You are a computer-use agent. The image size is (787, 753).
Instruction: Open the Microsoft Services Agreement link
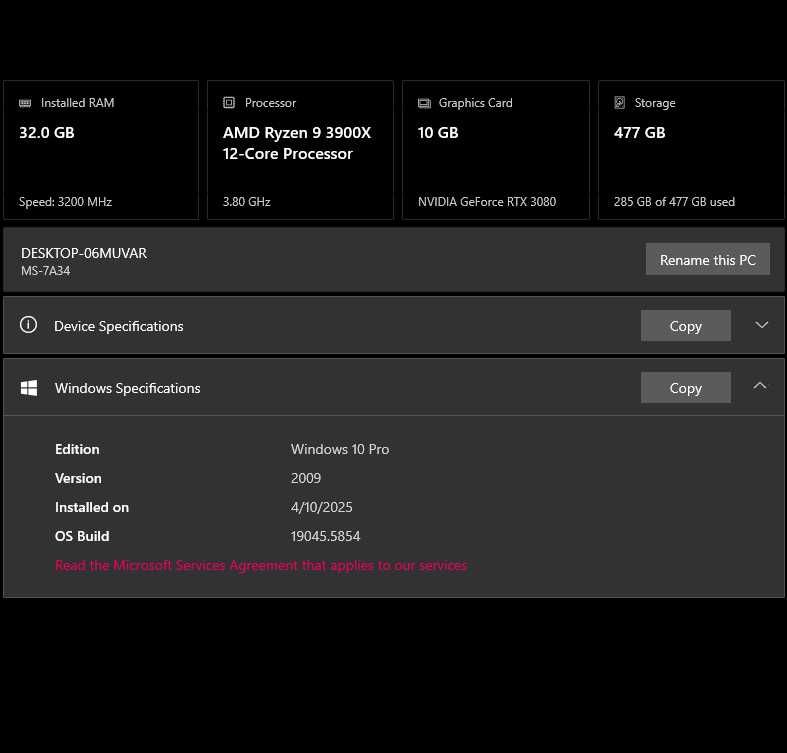(261, 566)
